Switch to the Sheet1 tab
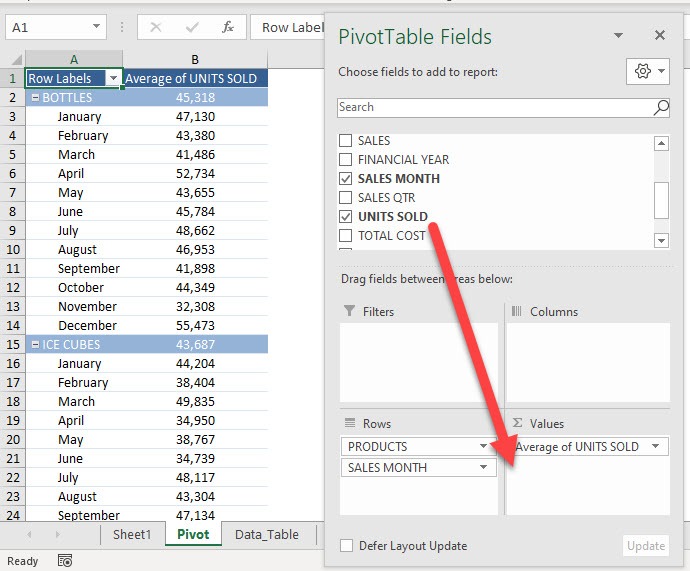The height and width of the screenshot is (571, 690). point(132,534)
